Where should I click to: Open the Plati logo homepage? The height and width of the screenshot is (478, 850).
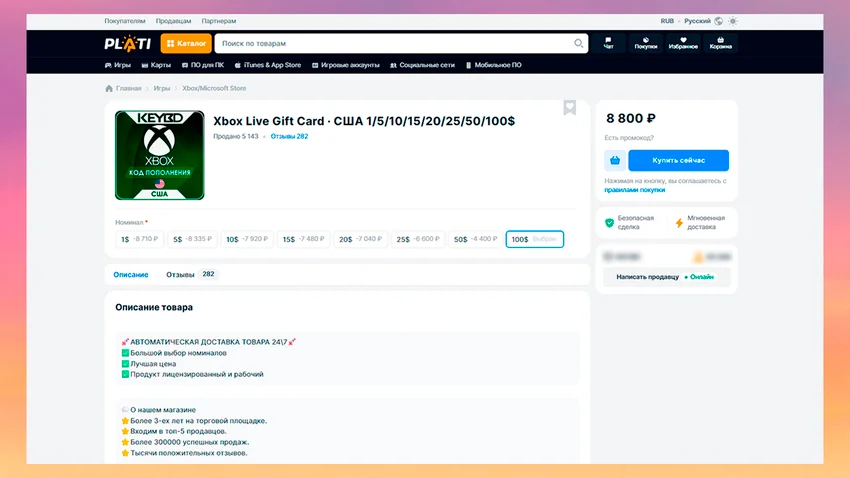pyautogui.click(x=127, y=43)
